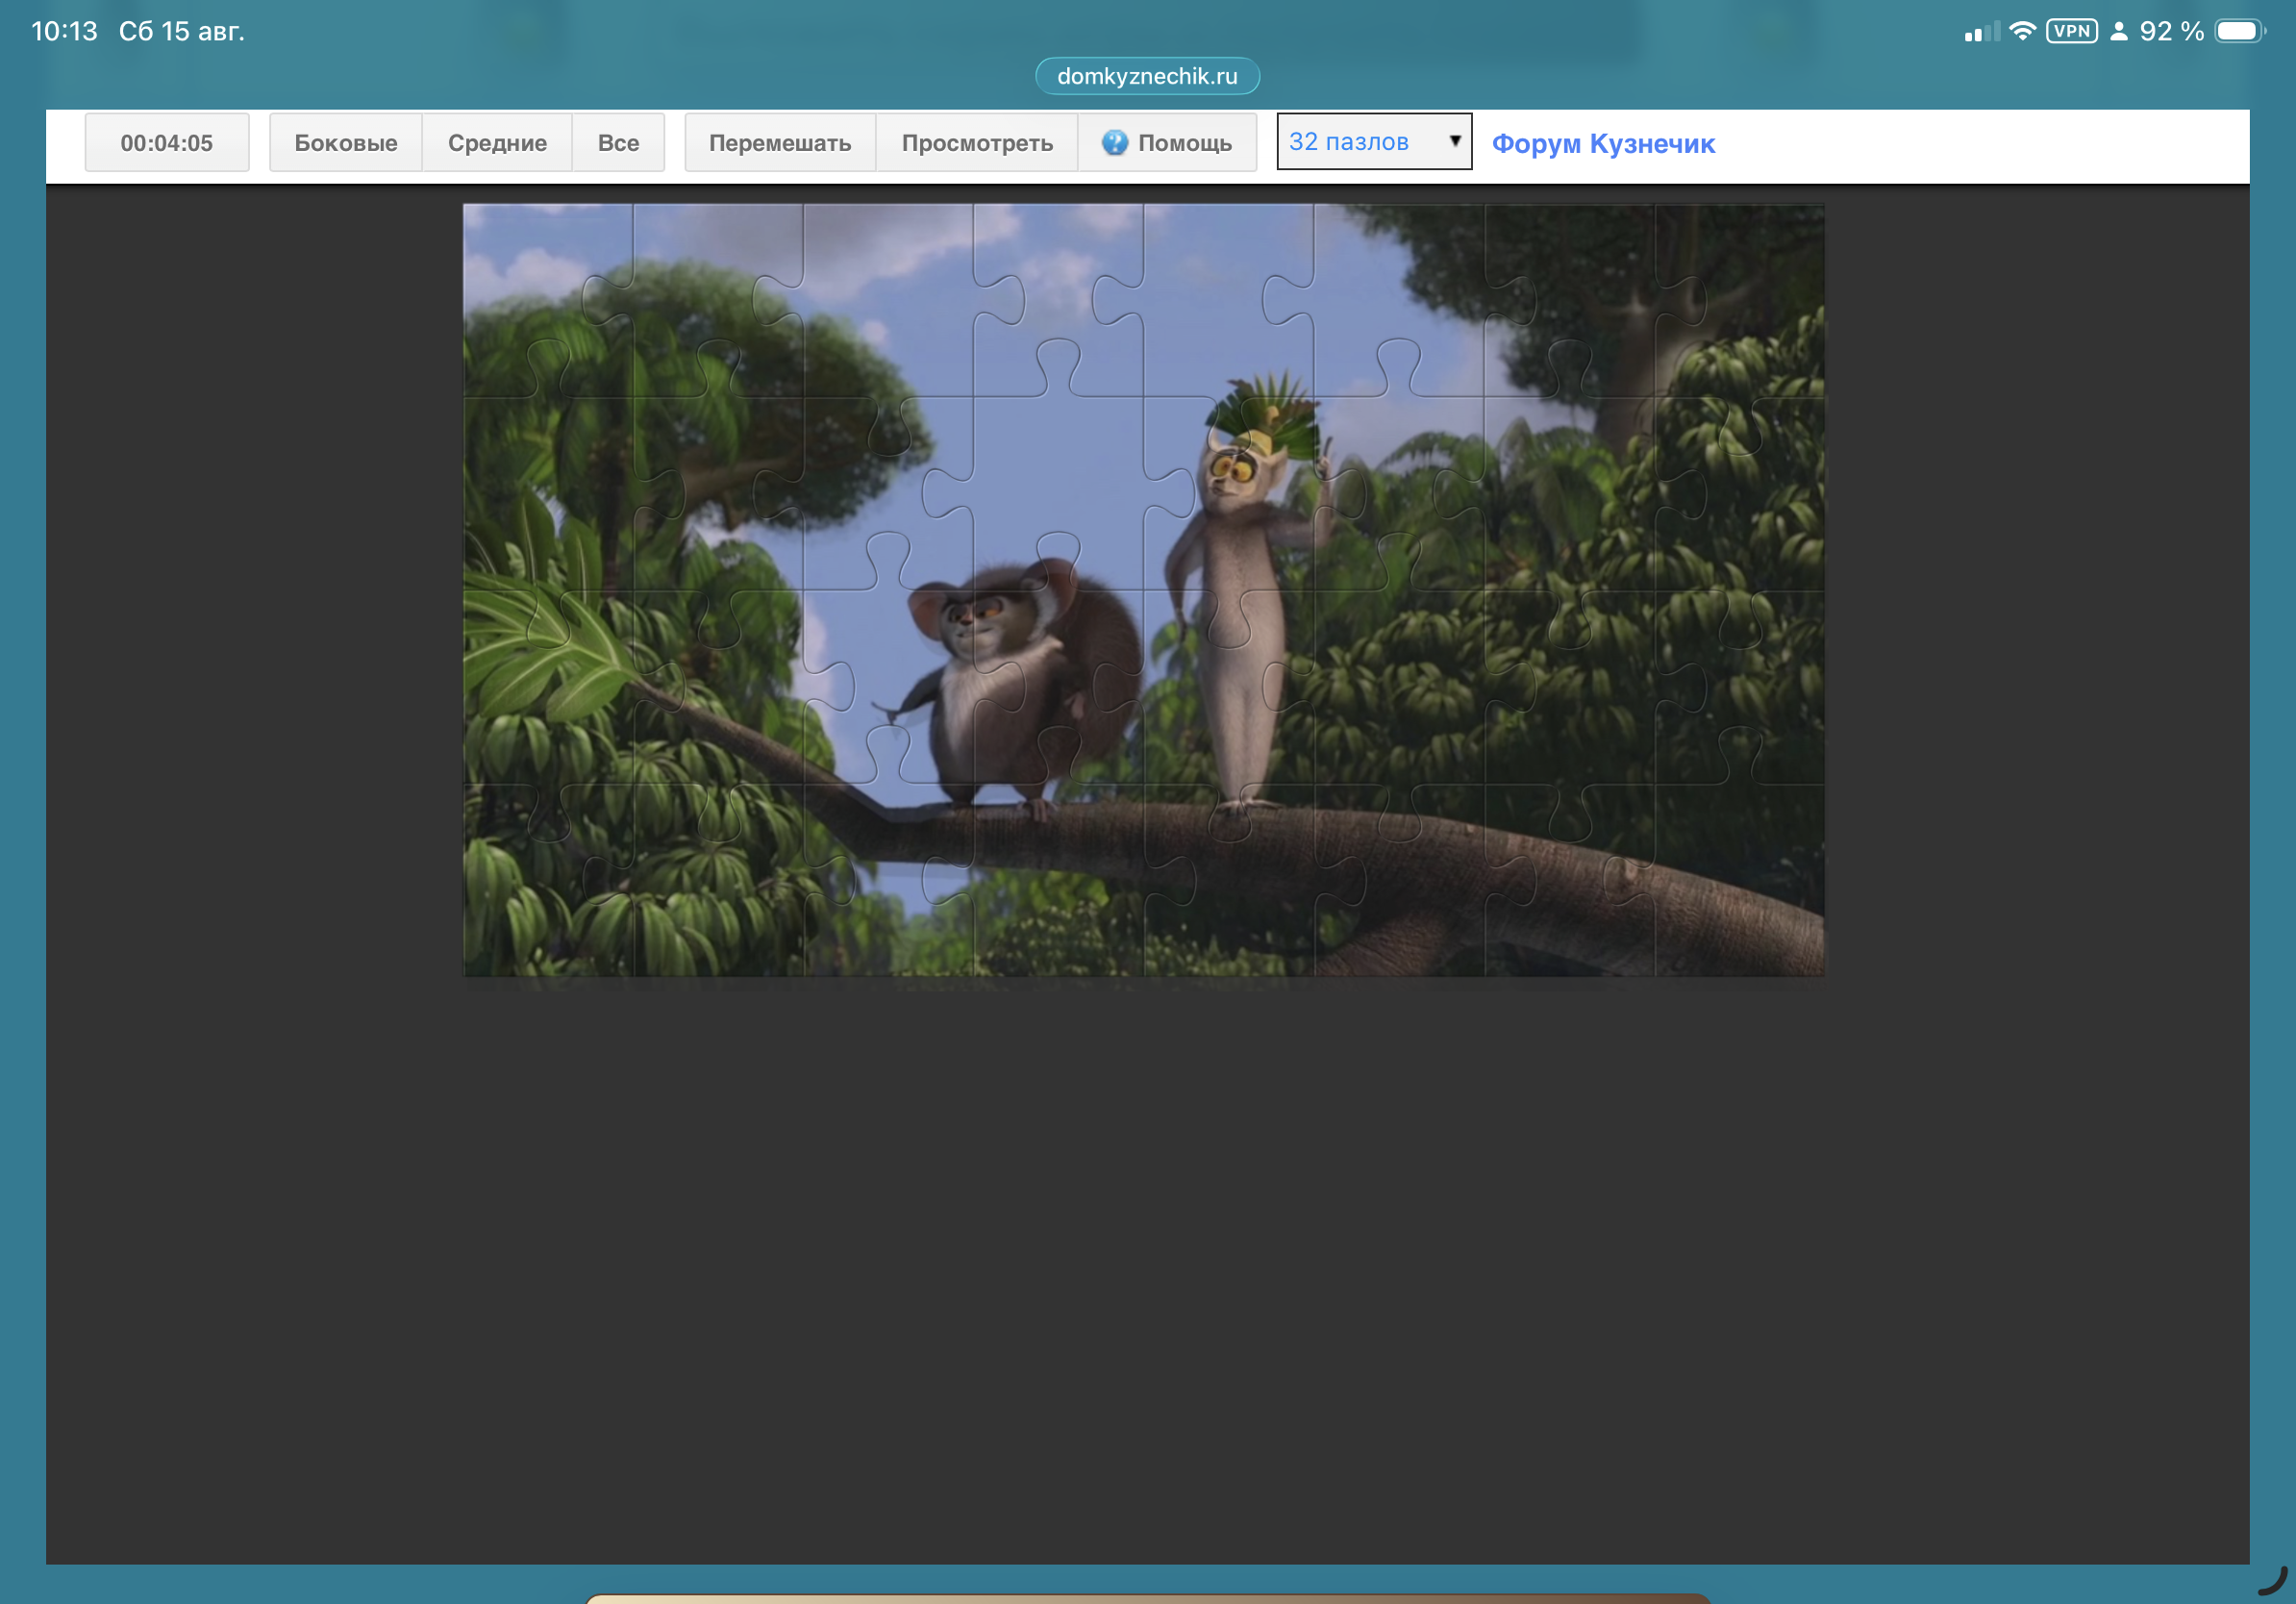The image size is (2296, 1604).
Task: Click the assembled lemur puzzle image
Action: point(1143,590)
